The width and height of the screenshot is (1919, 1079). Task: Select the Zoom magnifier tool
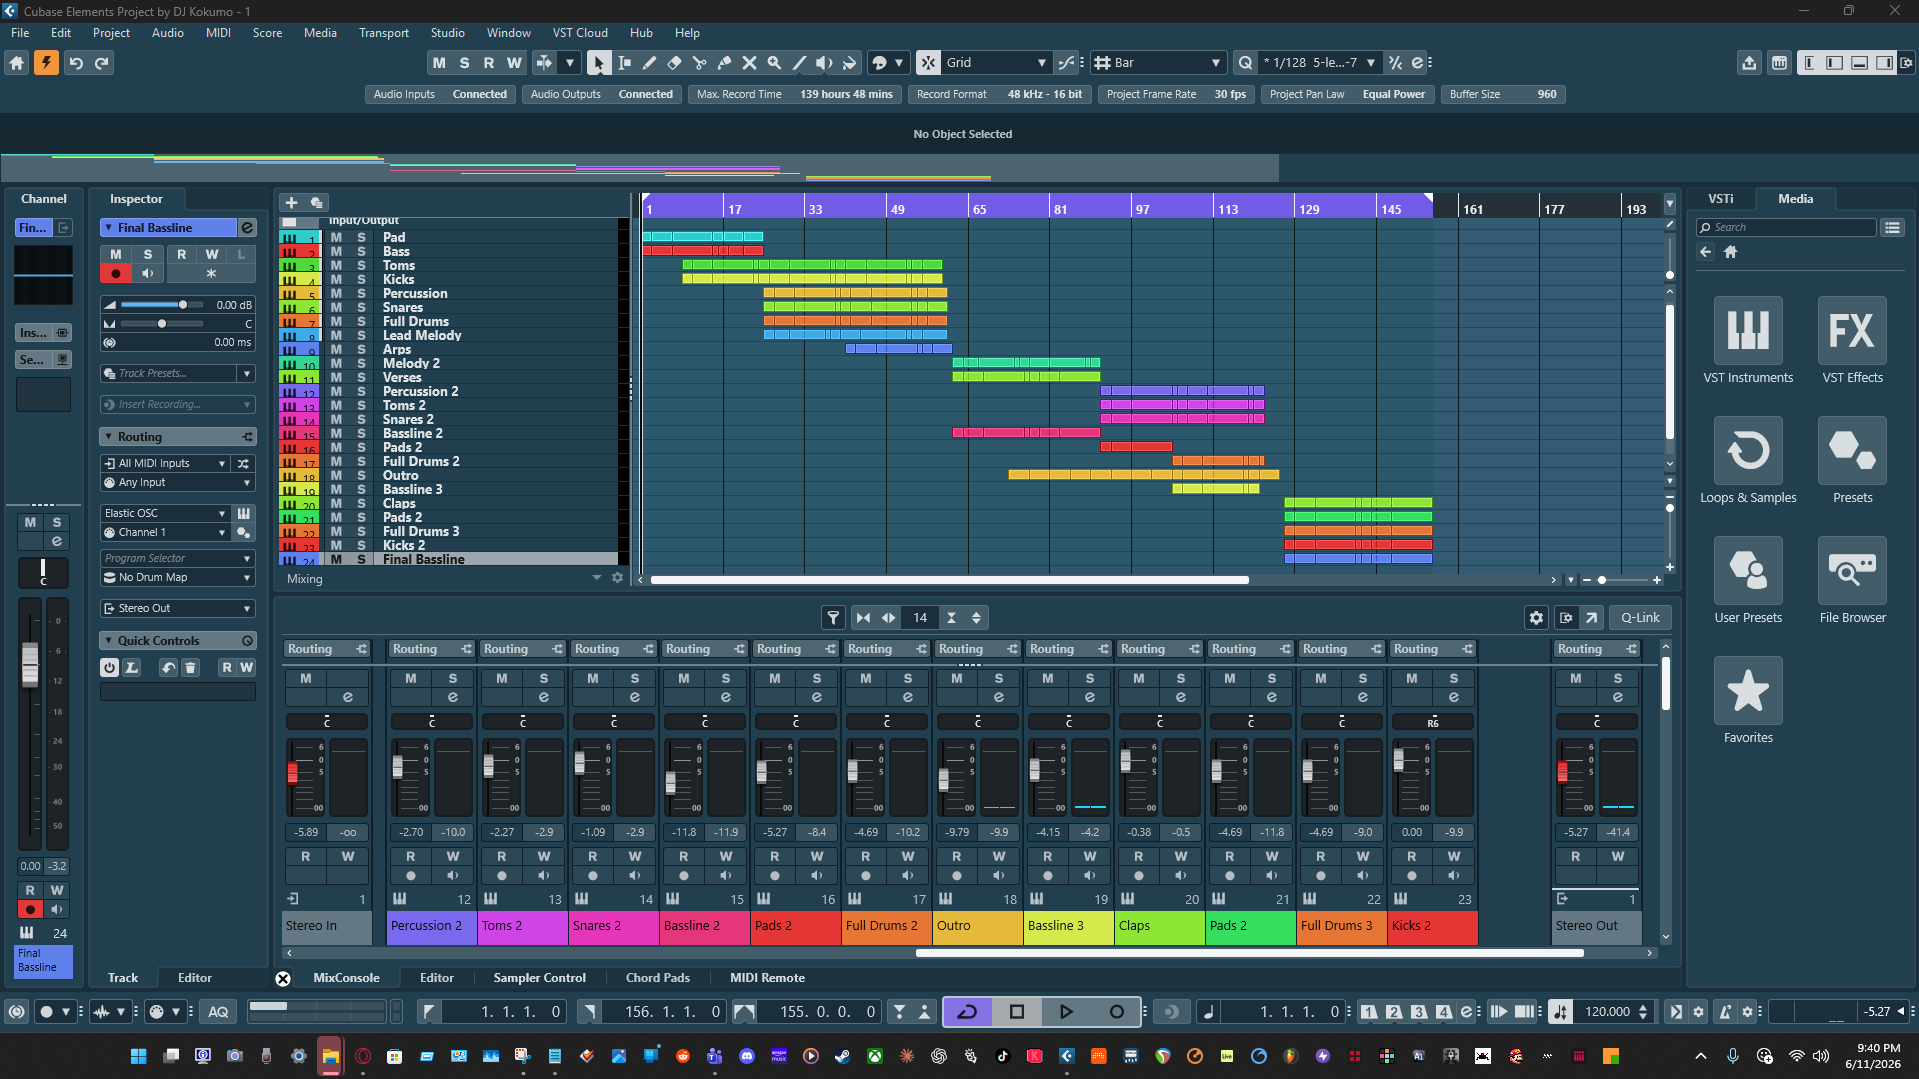tap(774, 63)
